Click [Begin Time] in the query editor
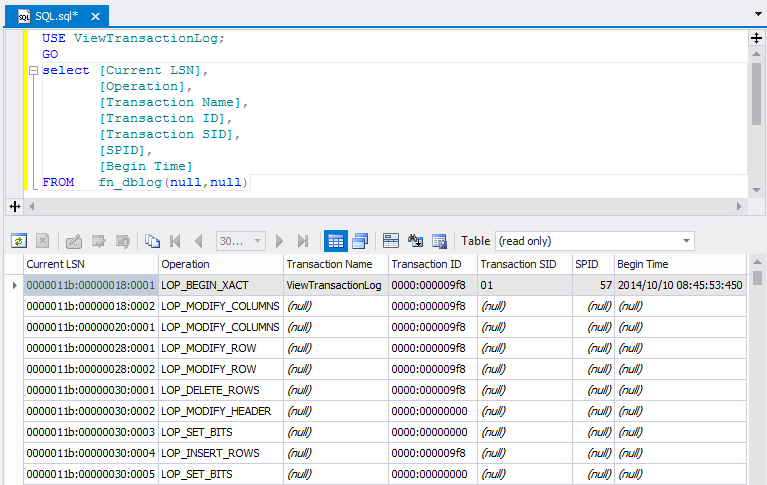Image resolution: width=767 pixels, height=485 pixels. (146, 166)
